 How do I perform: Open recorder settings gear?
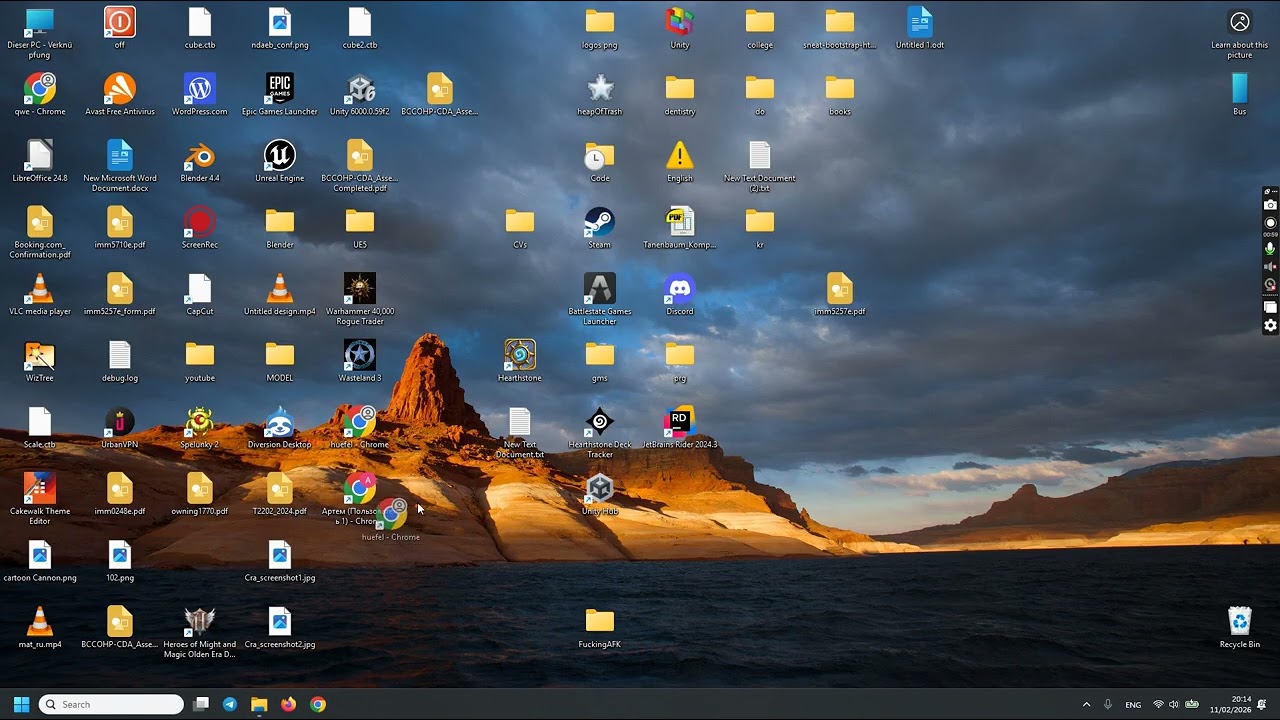[1271, 326]
